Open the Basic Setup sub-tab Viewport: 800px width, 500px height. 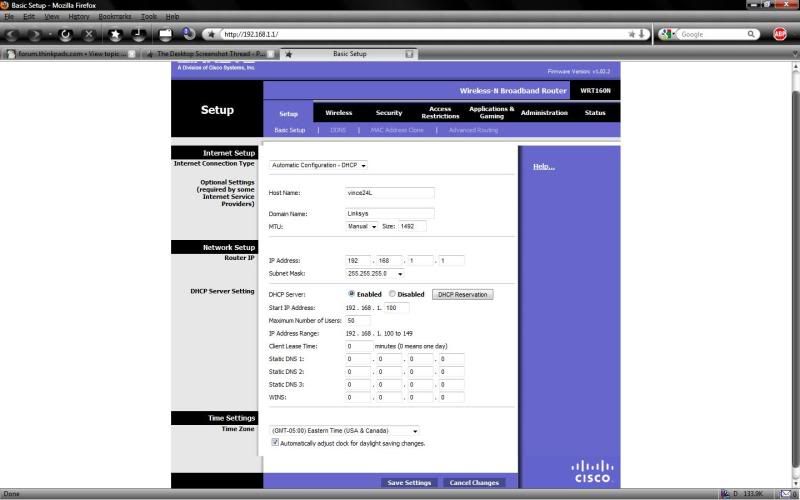[290, 130]
